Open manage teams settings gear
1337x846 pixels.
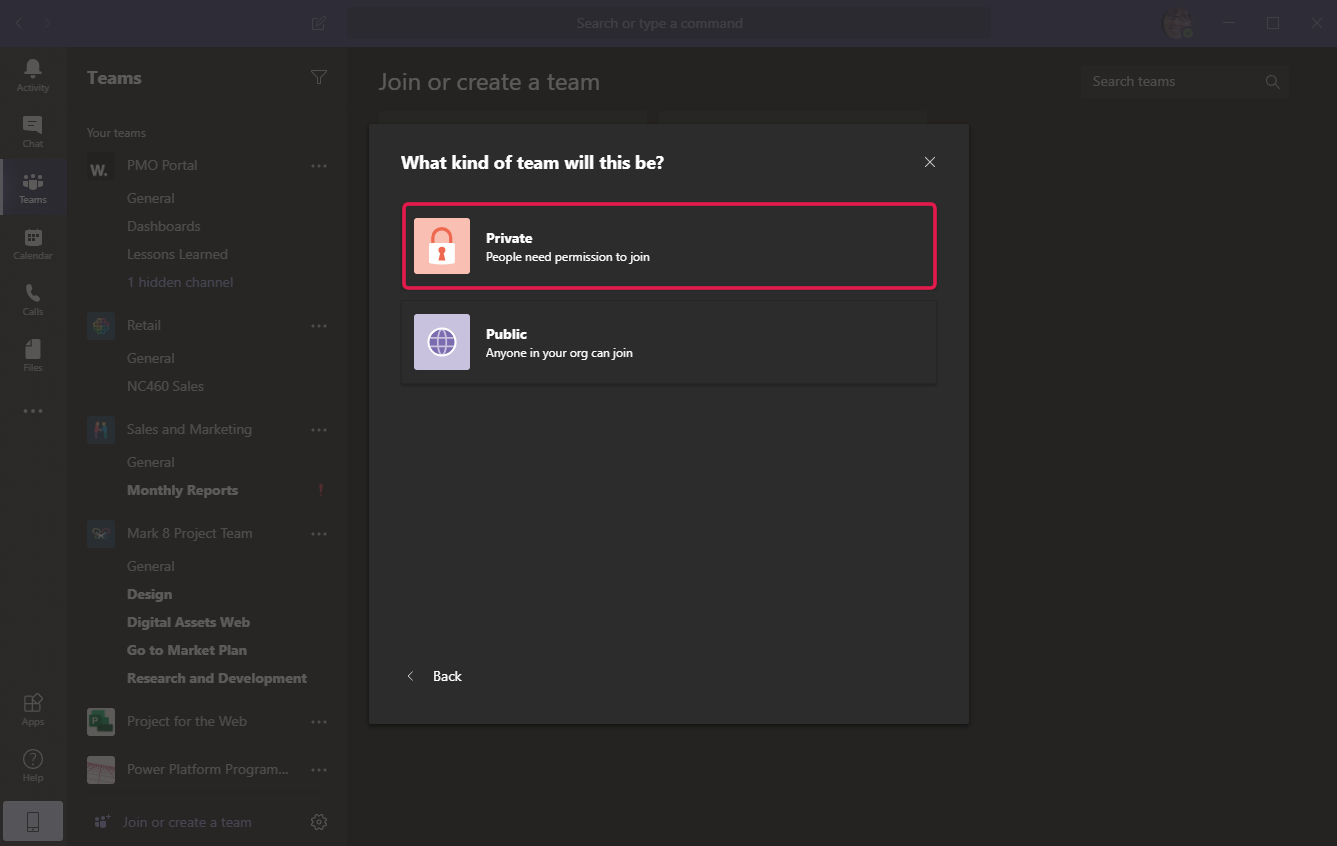coord(319,822)
